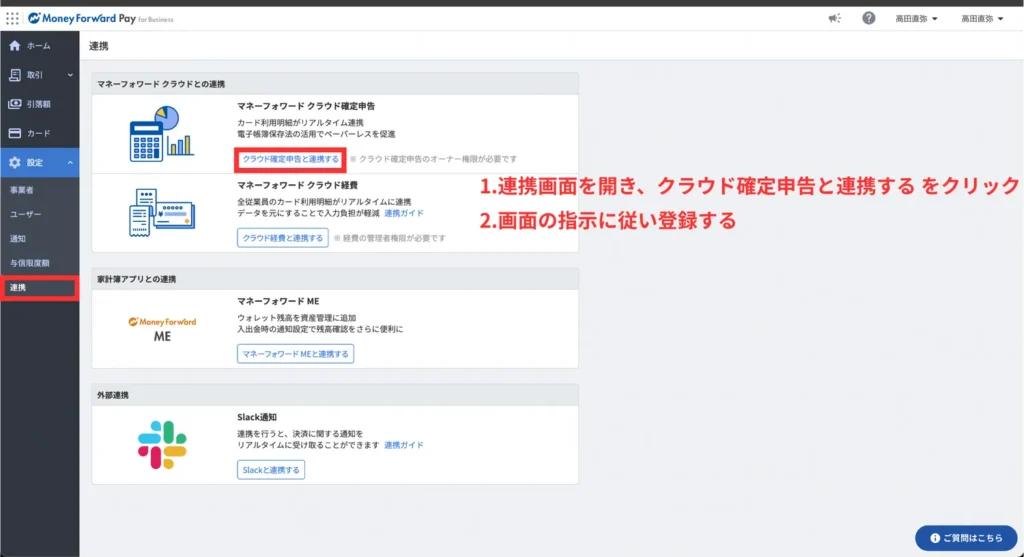The height and width of the screenshot is (557, 1024).
Task: Open 与信限度額 settings submenu item
Action: pos(39,263)
